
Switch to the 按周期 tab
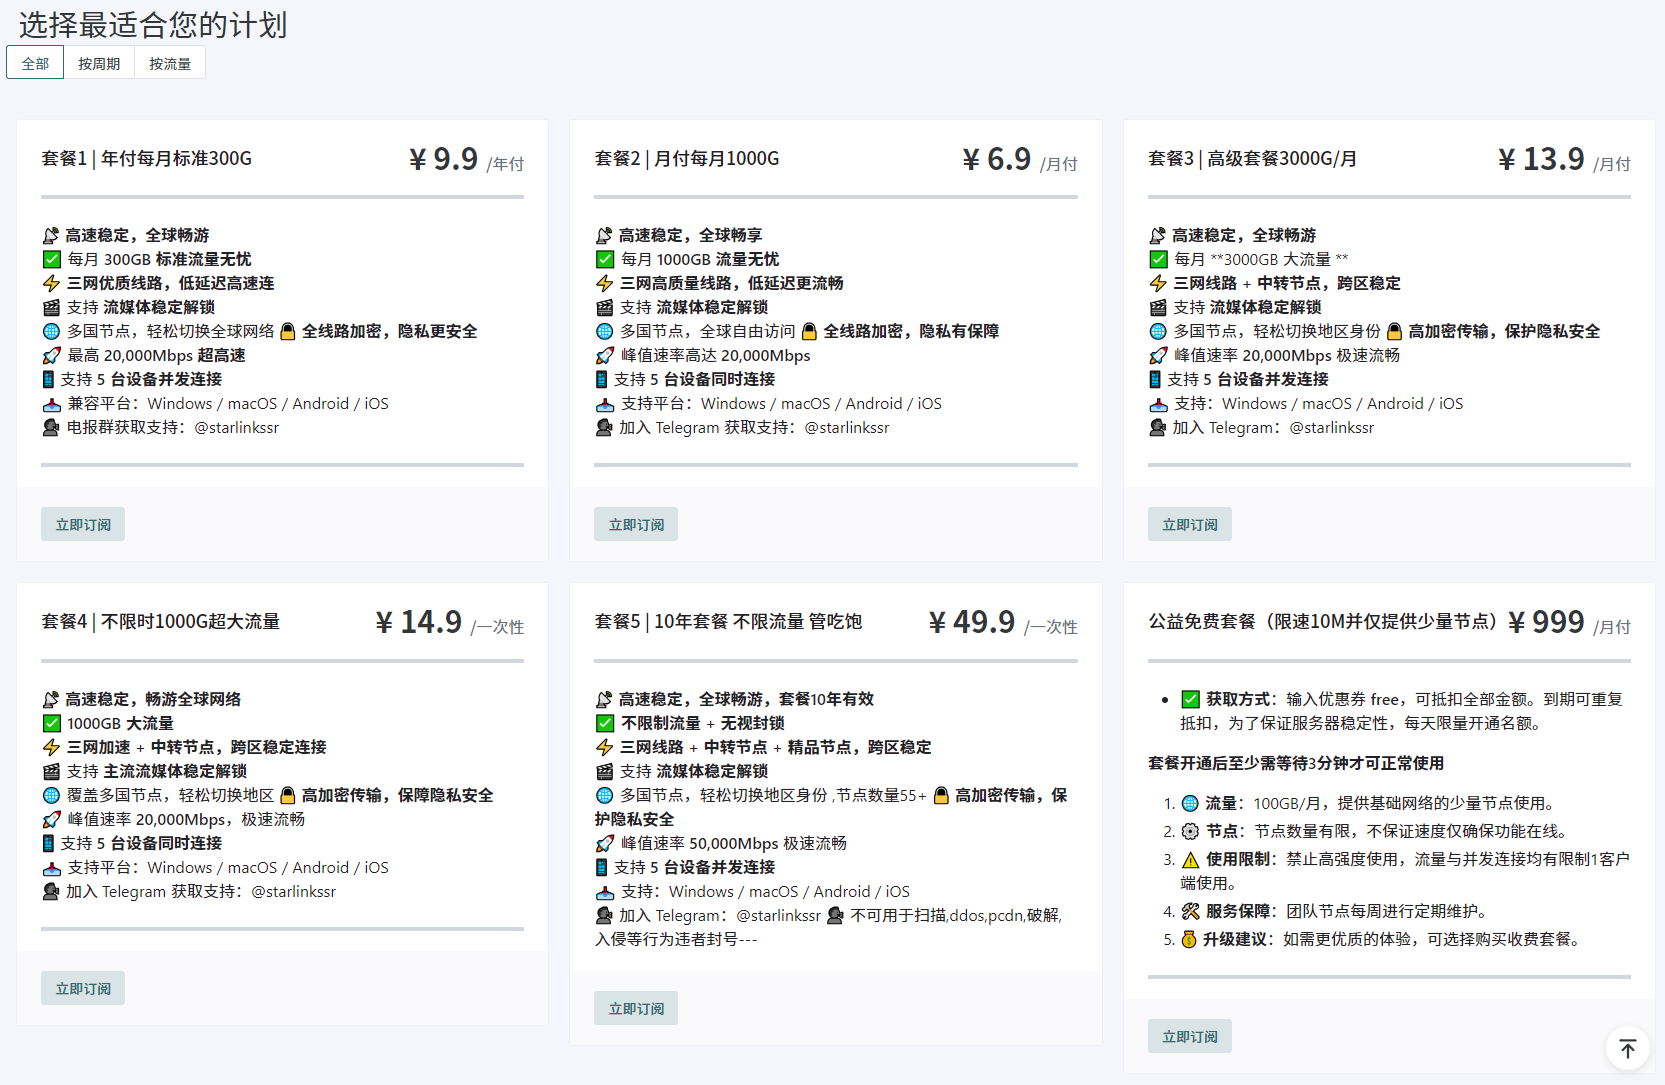click(99, 63)
